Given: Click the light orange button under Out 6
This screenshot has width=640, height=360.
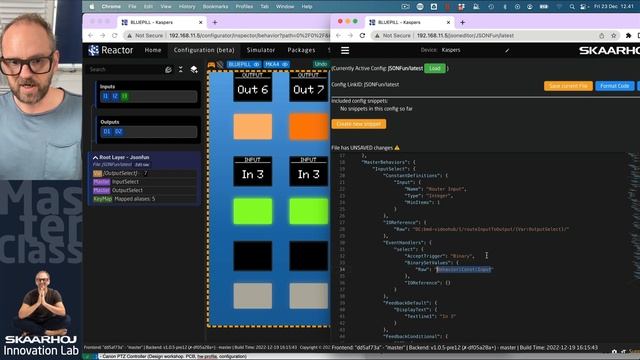Looking at the screenshot, I should coord(253,127).
